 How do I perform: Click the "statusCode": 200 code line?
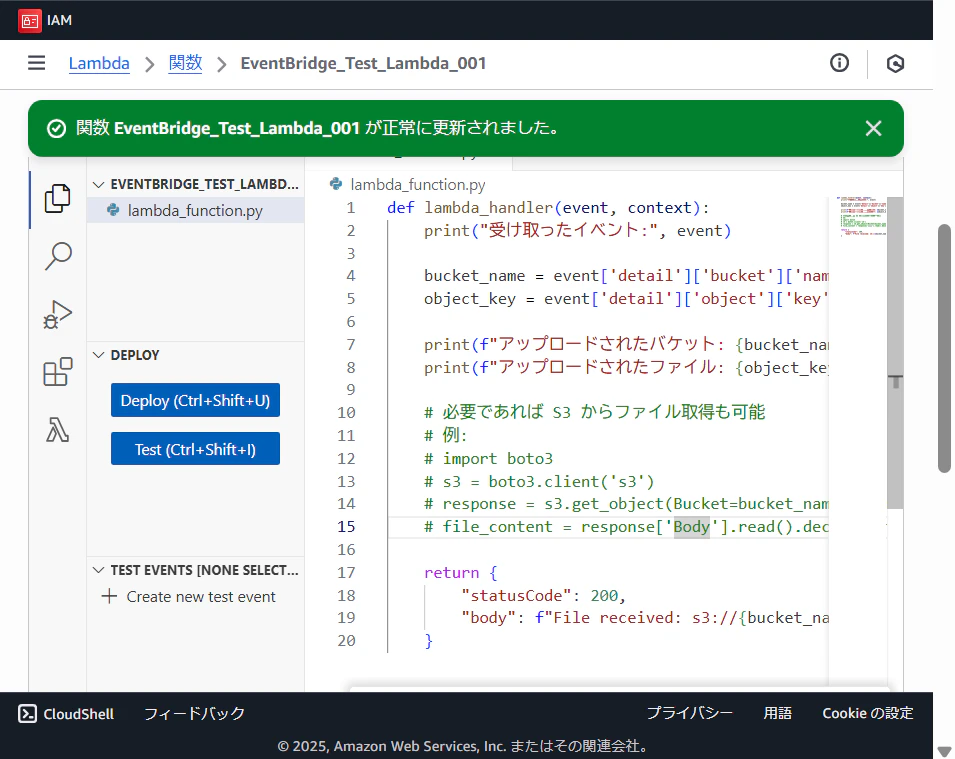(x=543, y=595)
